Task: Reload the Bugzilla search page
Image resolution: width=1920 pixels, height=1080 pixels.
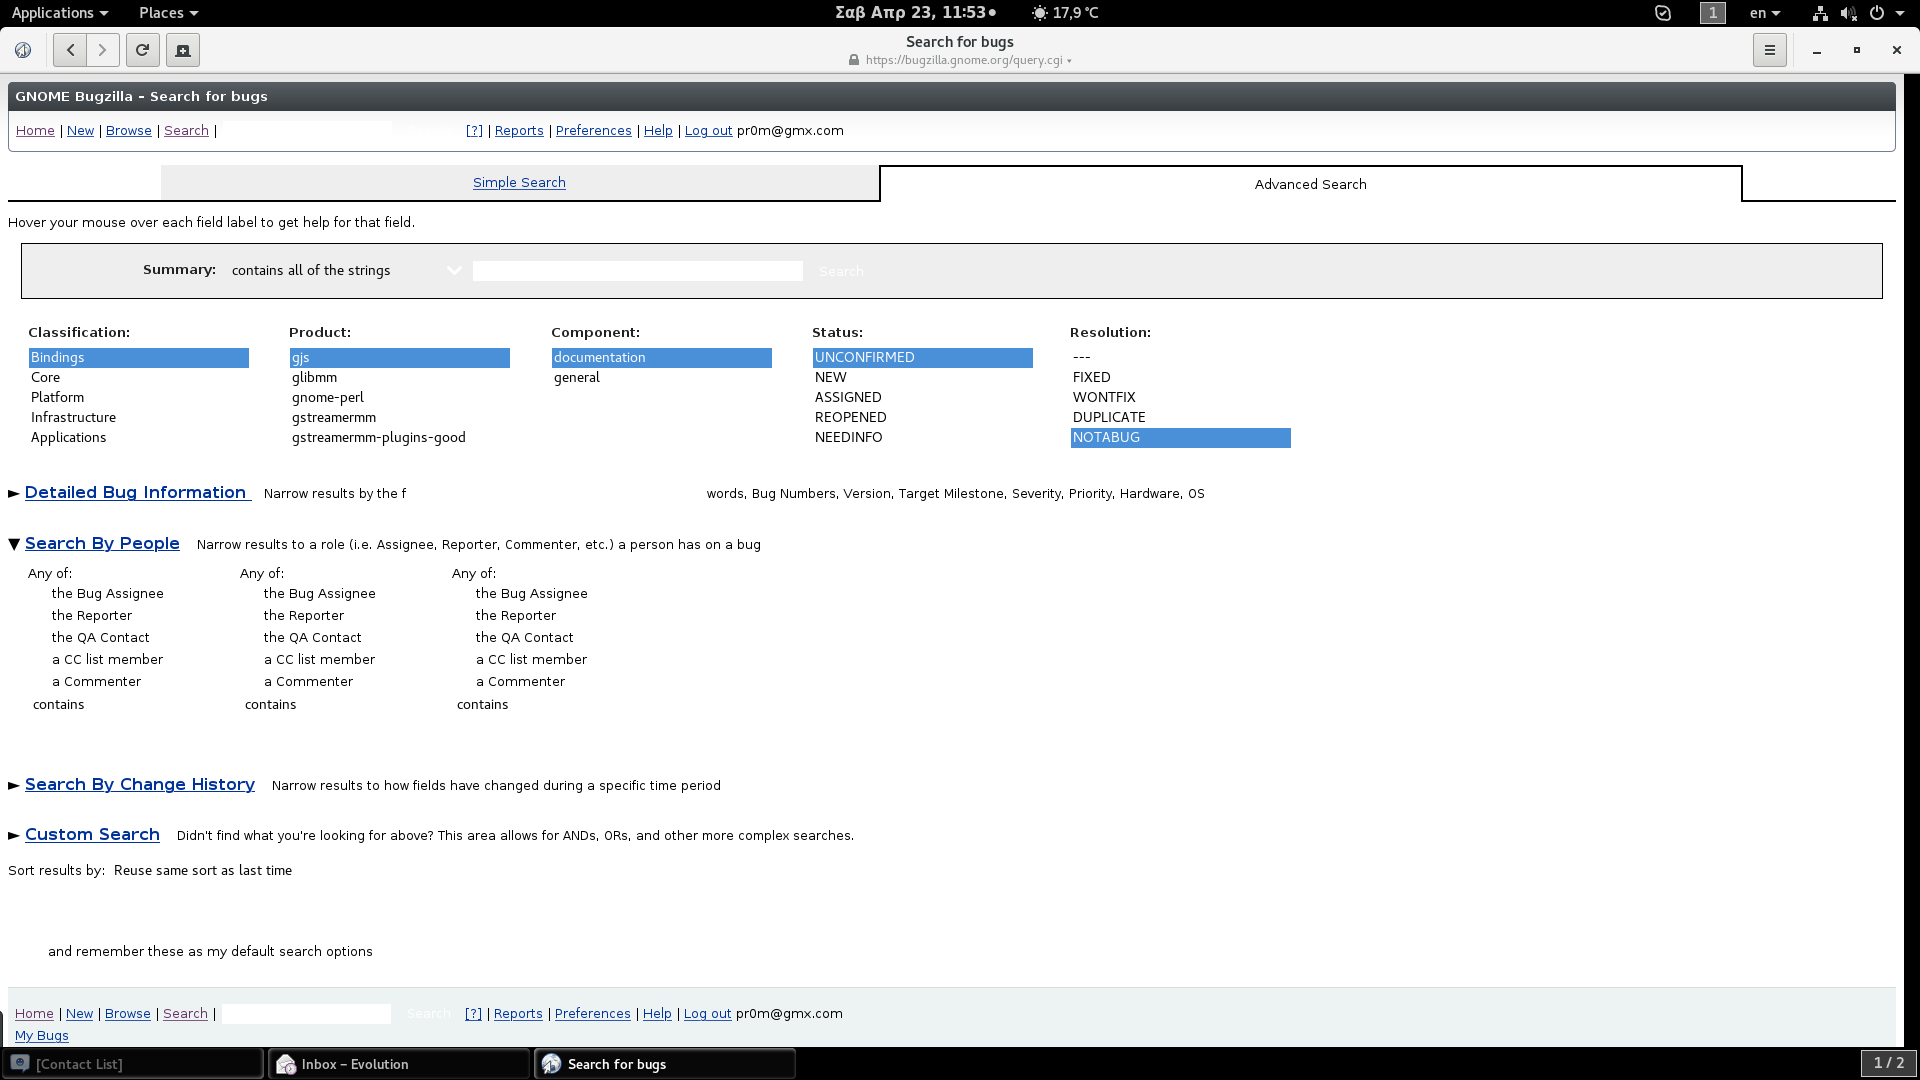Action: click(142, 50)
